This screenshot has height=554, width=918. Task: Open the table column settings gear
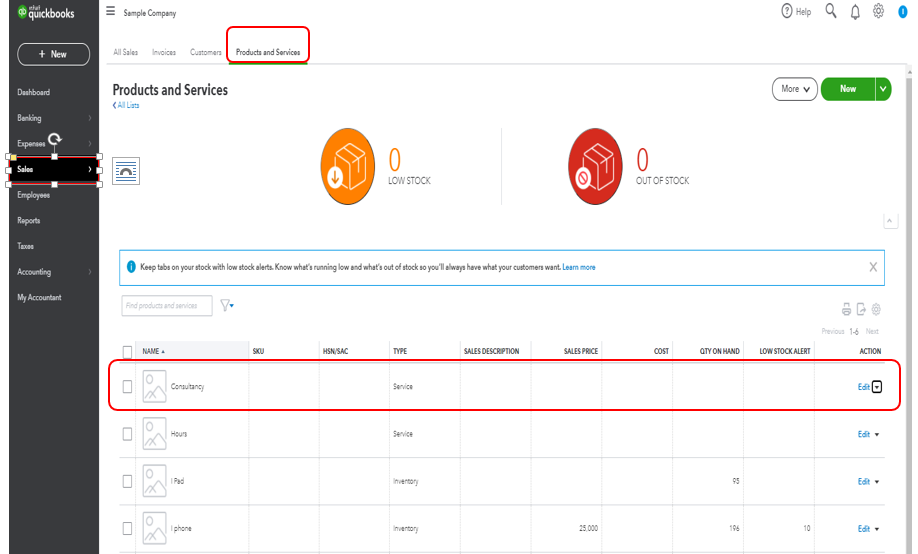pyautogui.click(x=876, y=309)
